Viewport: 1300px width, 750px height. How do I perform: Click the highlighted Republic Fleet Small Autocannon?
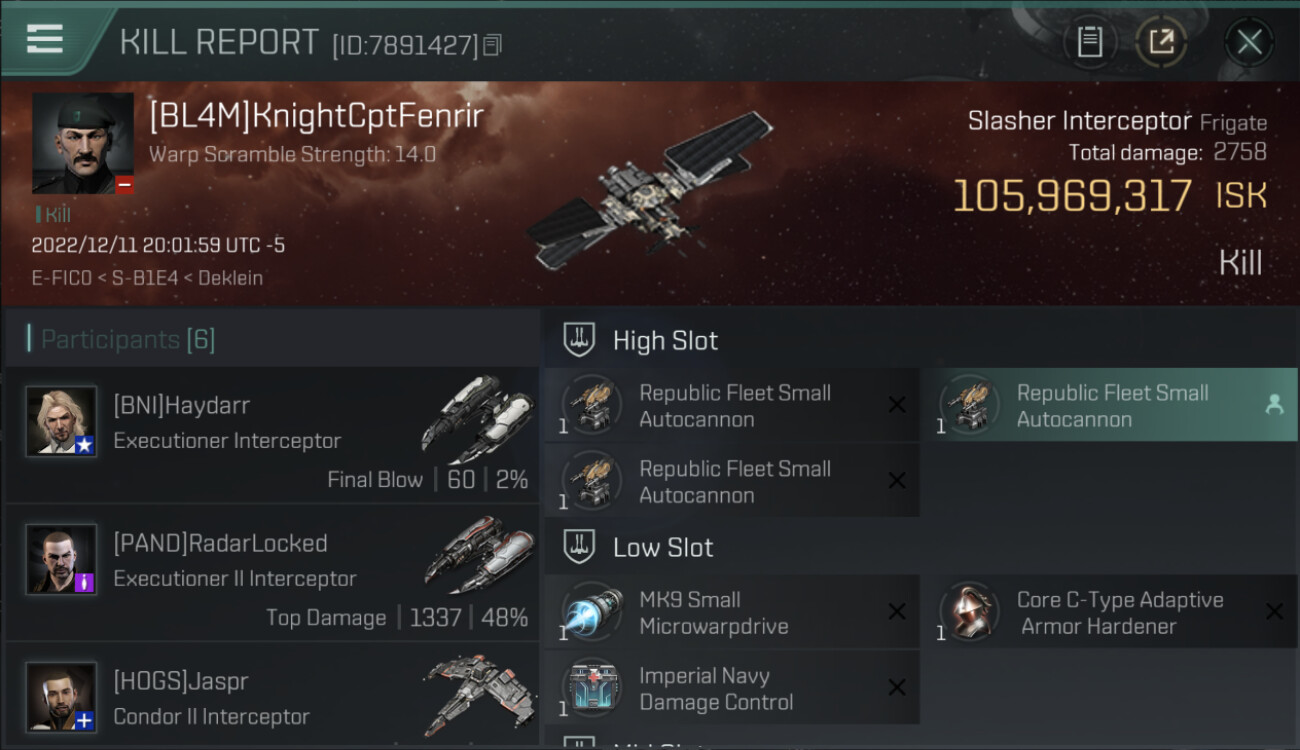pyautogui.click(x=1109, y=405)
